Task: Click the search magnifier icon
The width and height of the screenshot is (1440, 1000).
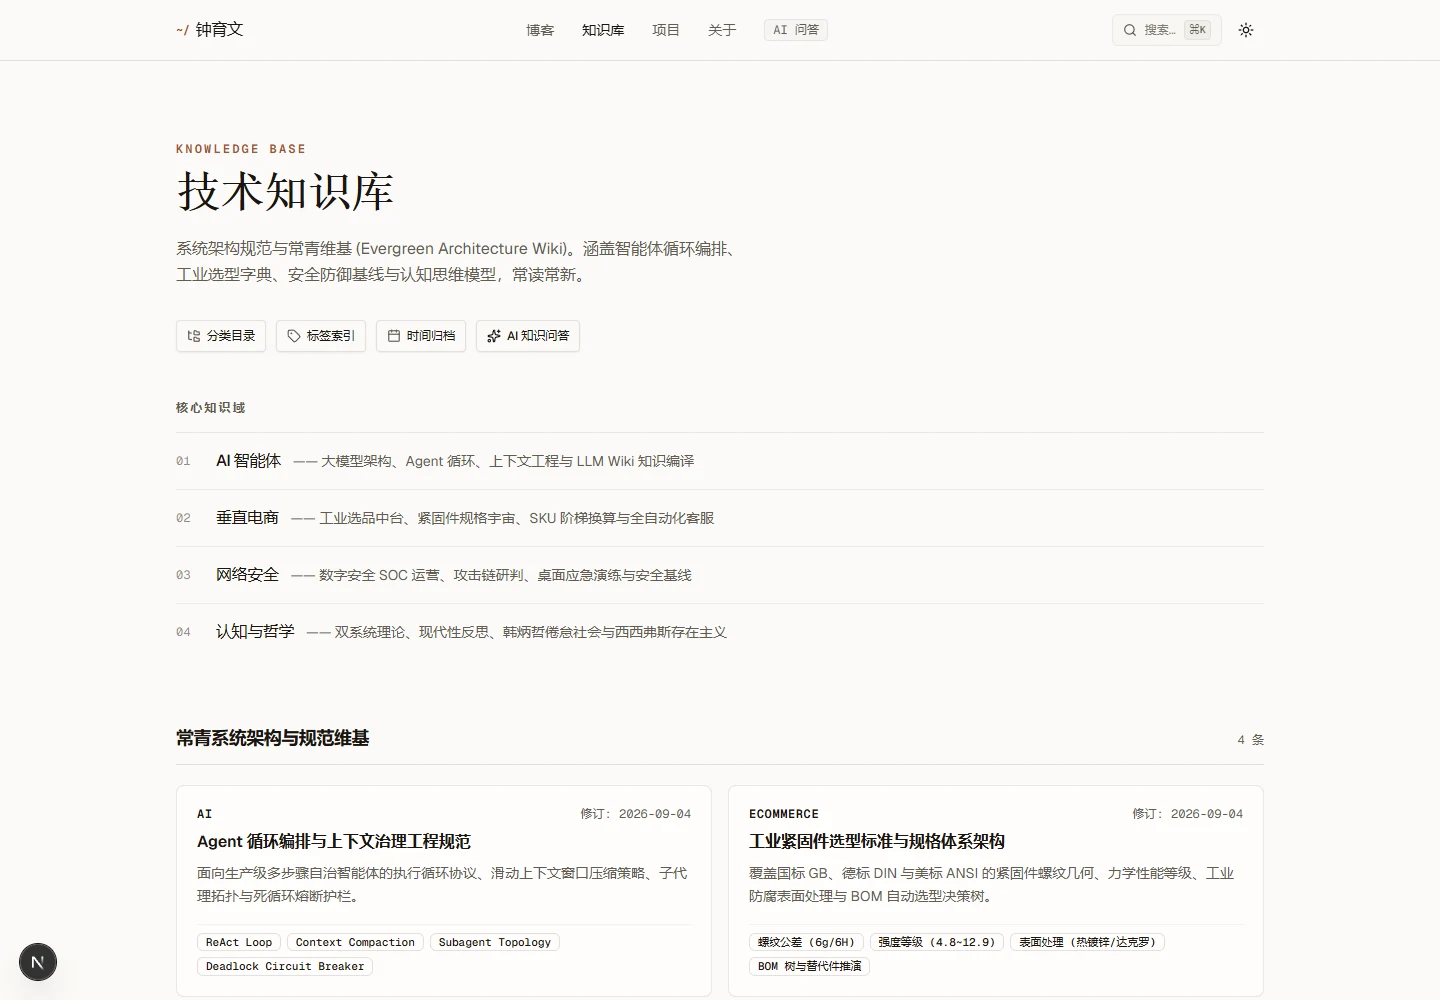Action: pos(1130,30)
